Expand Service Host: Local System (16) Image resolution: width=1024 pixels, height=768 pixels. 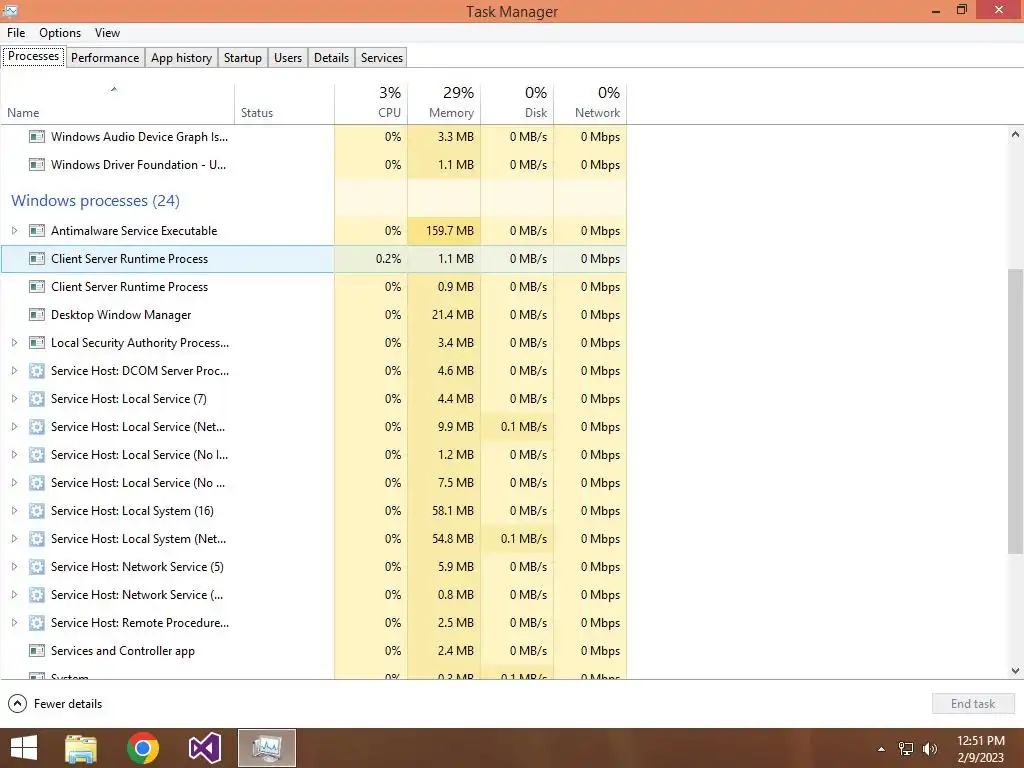pyautogui.click(x=14, y=511)
